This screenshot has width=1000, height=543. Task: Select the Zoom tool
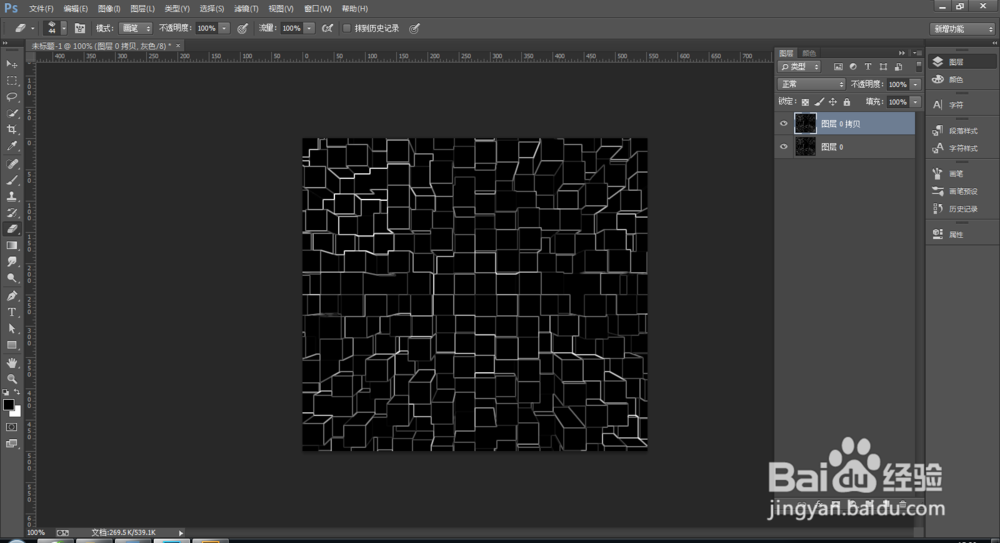pos(11,379)
